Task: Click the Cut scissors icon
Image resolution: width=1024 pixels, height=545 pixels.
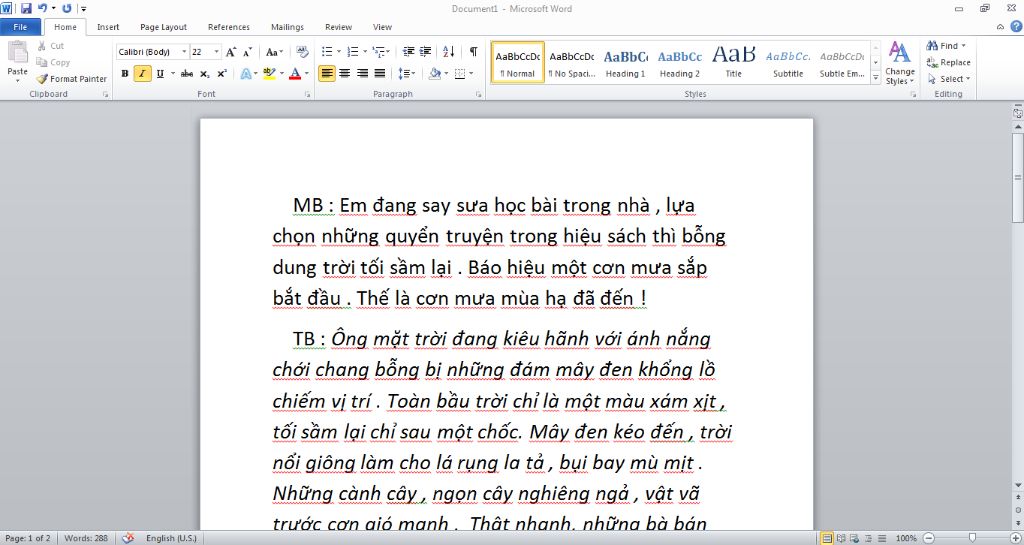Action: pos(42,46)
